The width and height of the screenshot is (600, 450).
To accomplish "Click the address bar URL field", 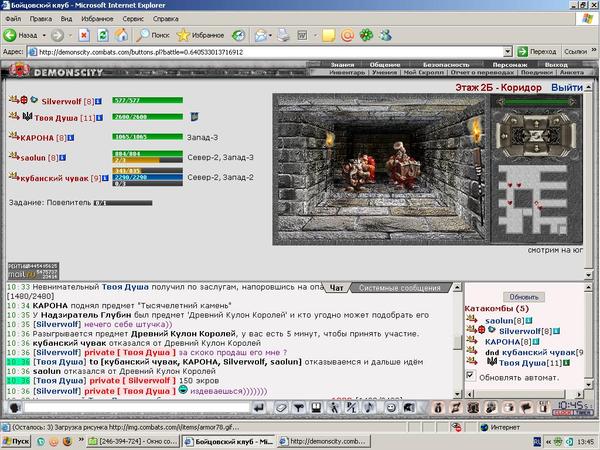I will coord(266,52).
